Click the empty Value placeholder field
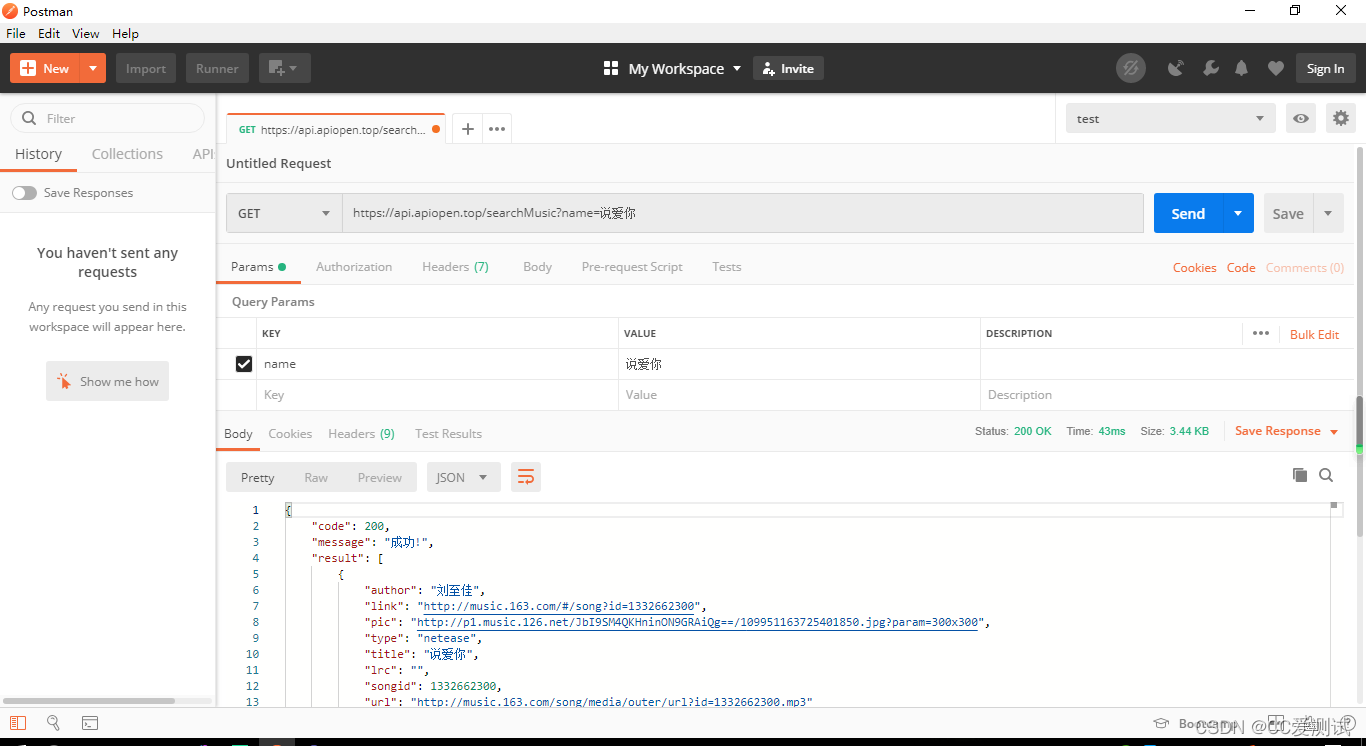This screenshot has width=1366, height=746. [x=799, y=395]
